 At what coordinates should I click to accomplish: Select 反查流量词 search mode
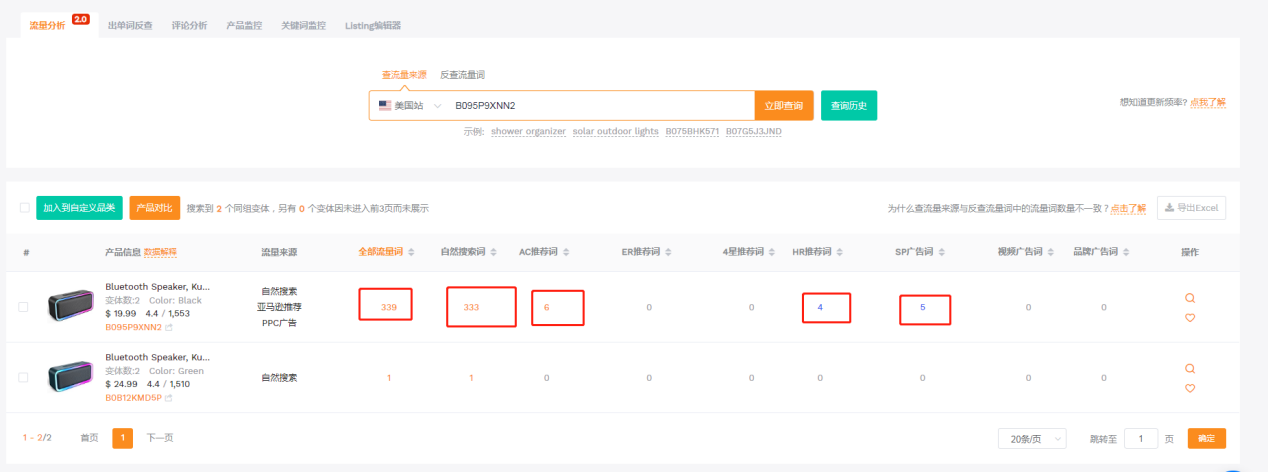point(463,75)
